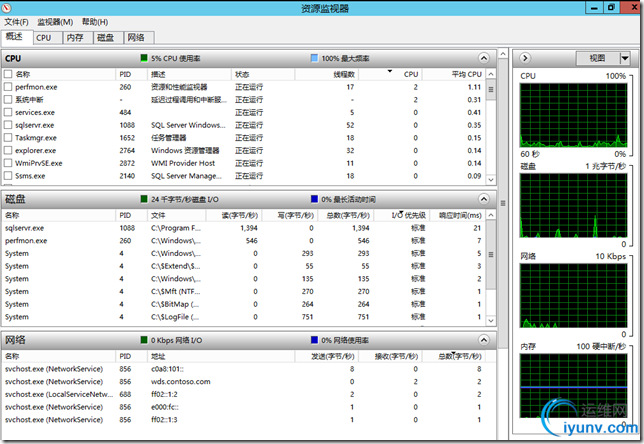Click the blue disk active time indicator
The width and height of the screenshot is (644, 444).
click(x=314, y=199)
